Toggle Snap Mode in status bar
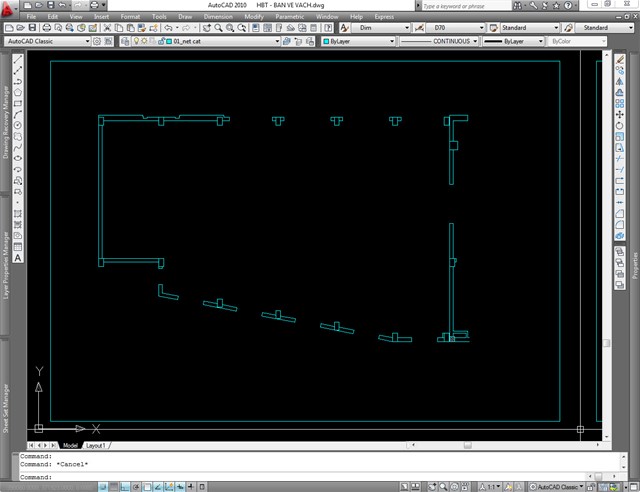Screen dimensions: 640x492 tap(103, 487)
